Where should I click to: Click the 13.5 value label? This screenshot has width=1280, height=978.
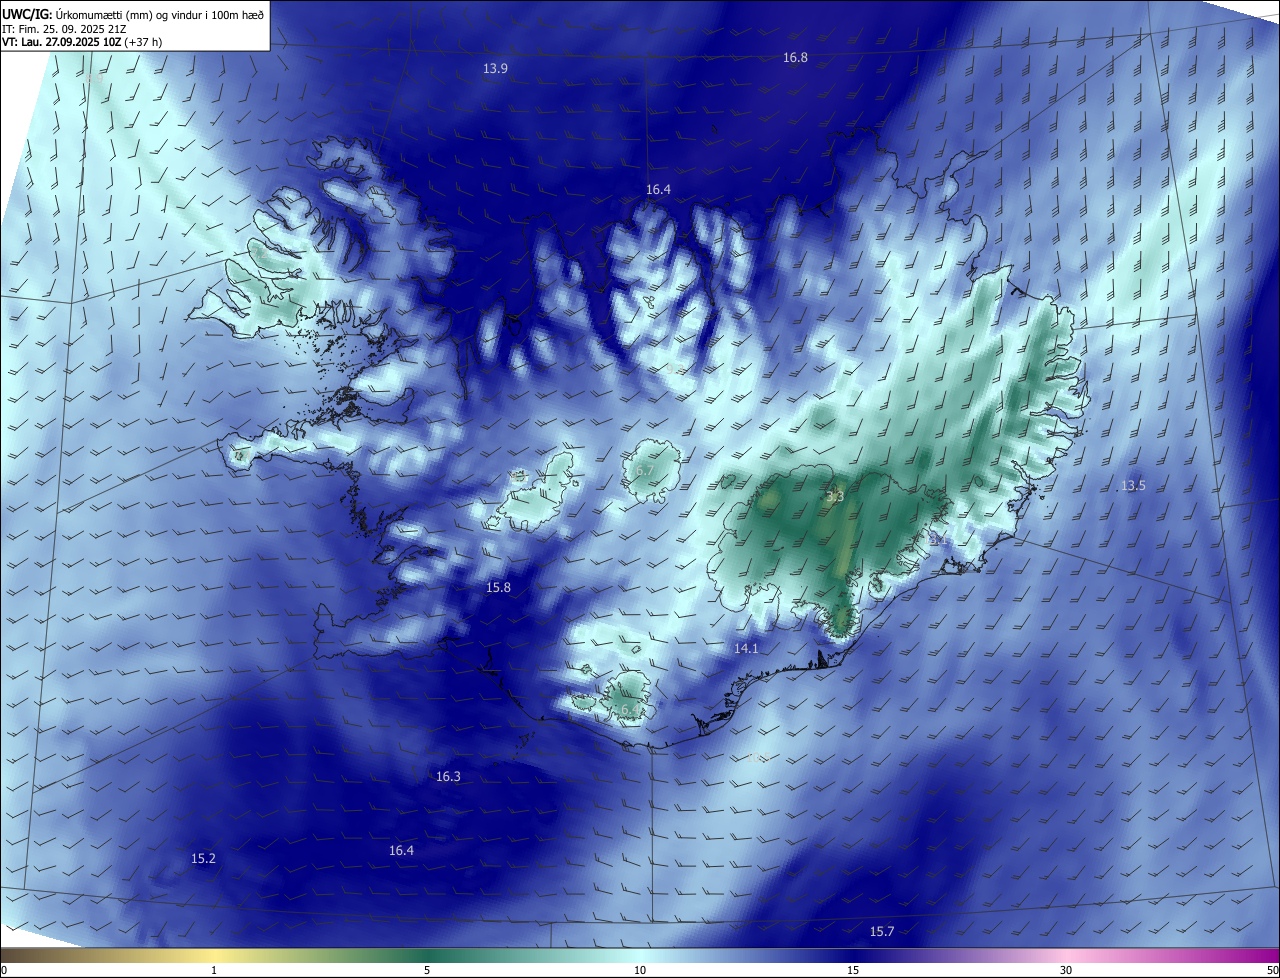click(1133, 486)
